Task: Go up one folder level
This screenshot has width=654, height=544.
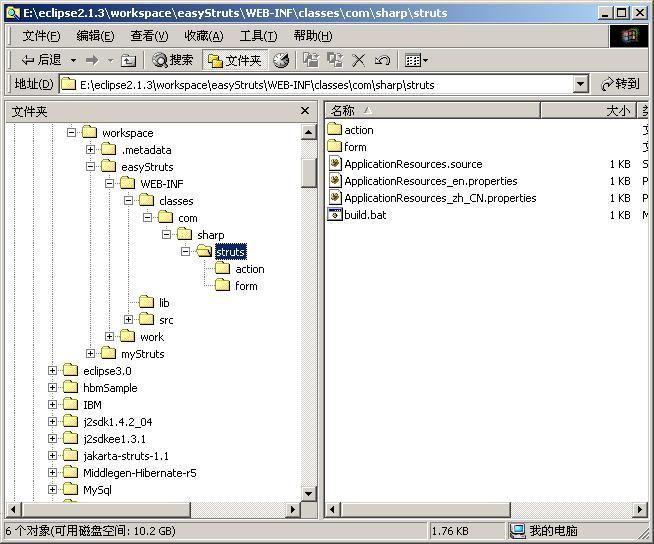Action: coord(128,61)
